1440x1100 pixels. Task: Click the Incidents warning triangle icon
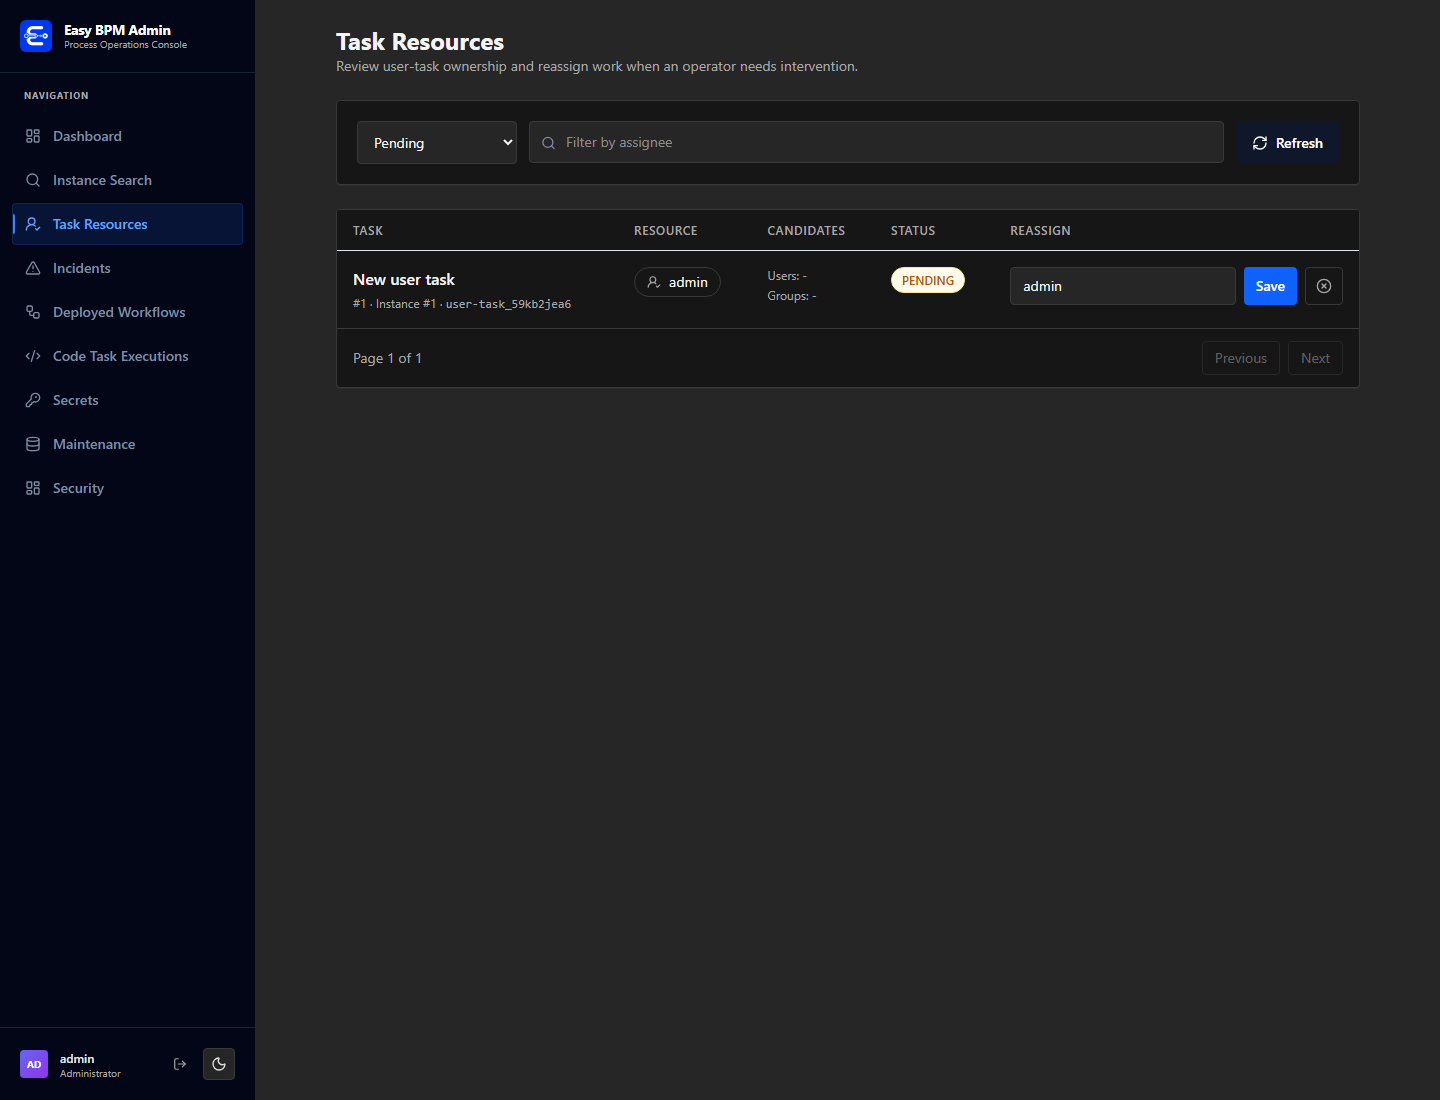click(33, 268)
